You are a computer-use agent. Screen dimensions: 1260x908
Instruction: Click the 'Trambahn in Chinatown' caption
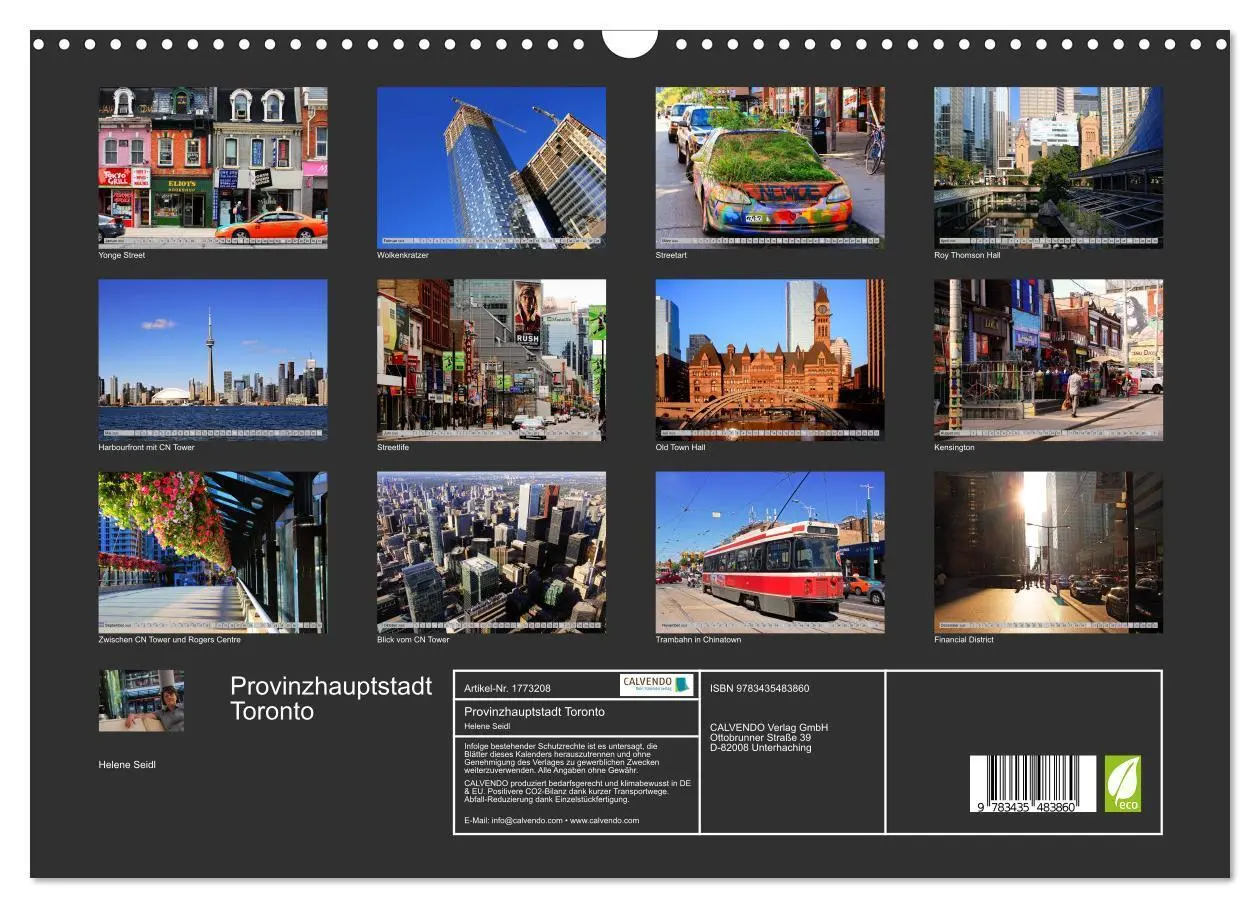pyautogui.click(x=699, y=640)
